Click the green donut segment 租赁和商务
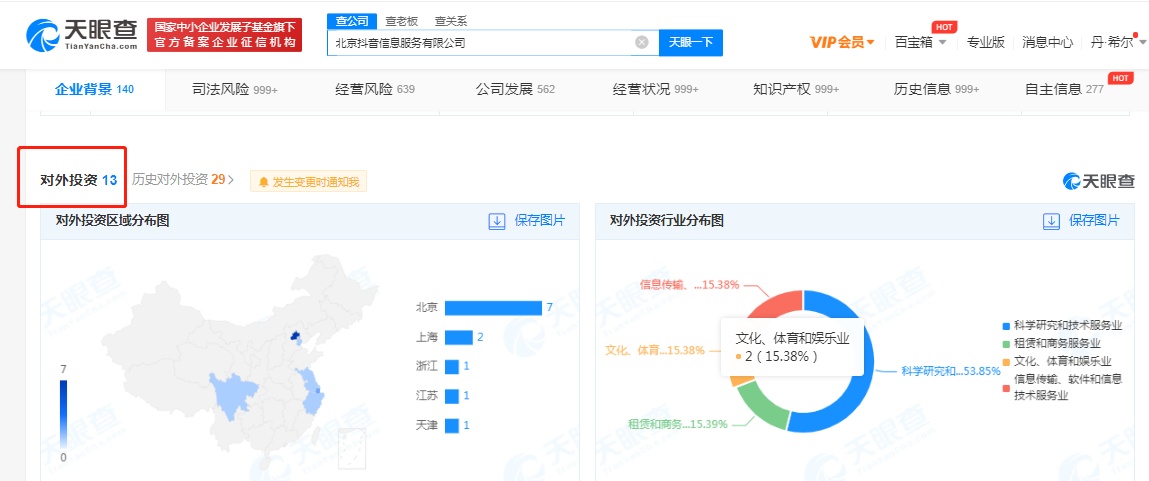This screenshot has height=481, width=1149. pos(762,407)
